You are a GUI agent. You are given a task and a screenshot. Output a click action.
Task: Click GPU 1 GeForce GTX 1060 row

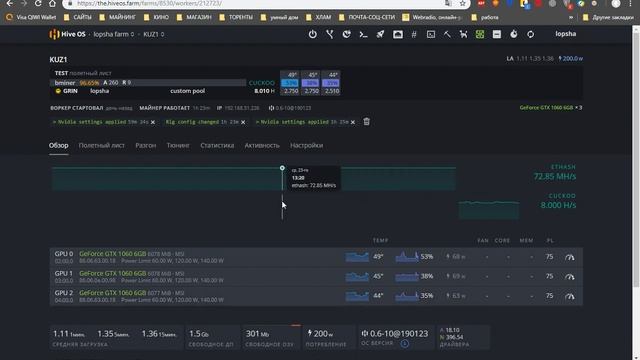(316, 276)
